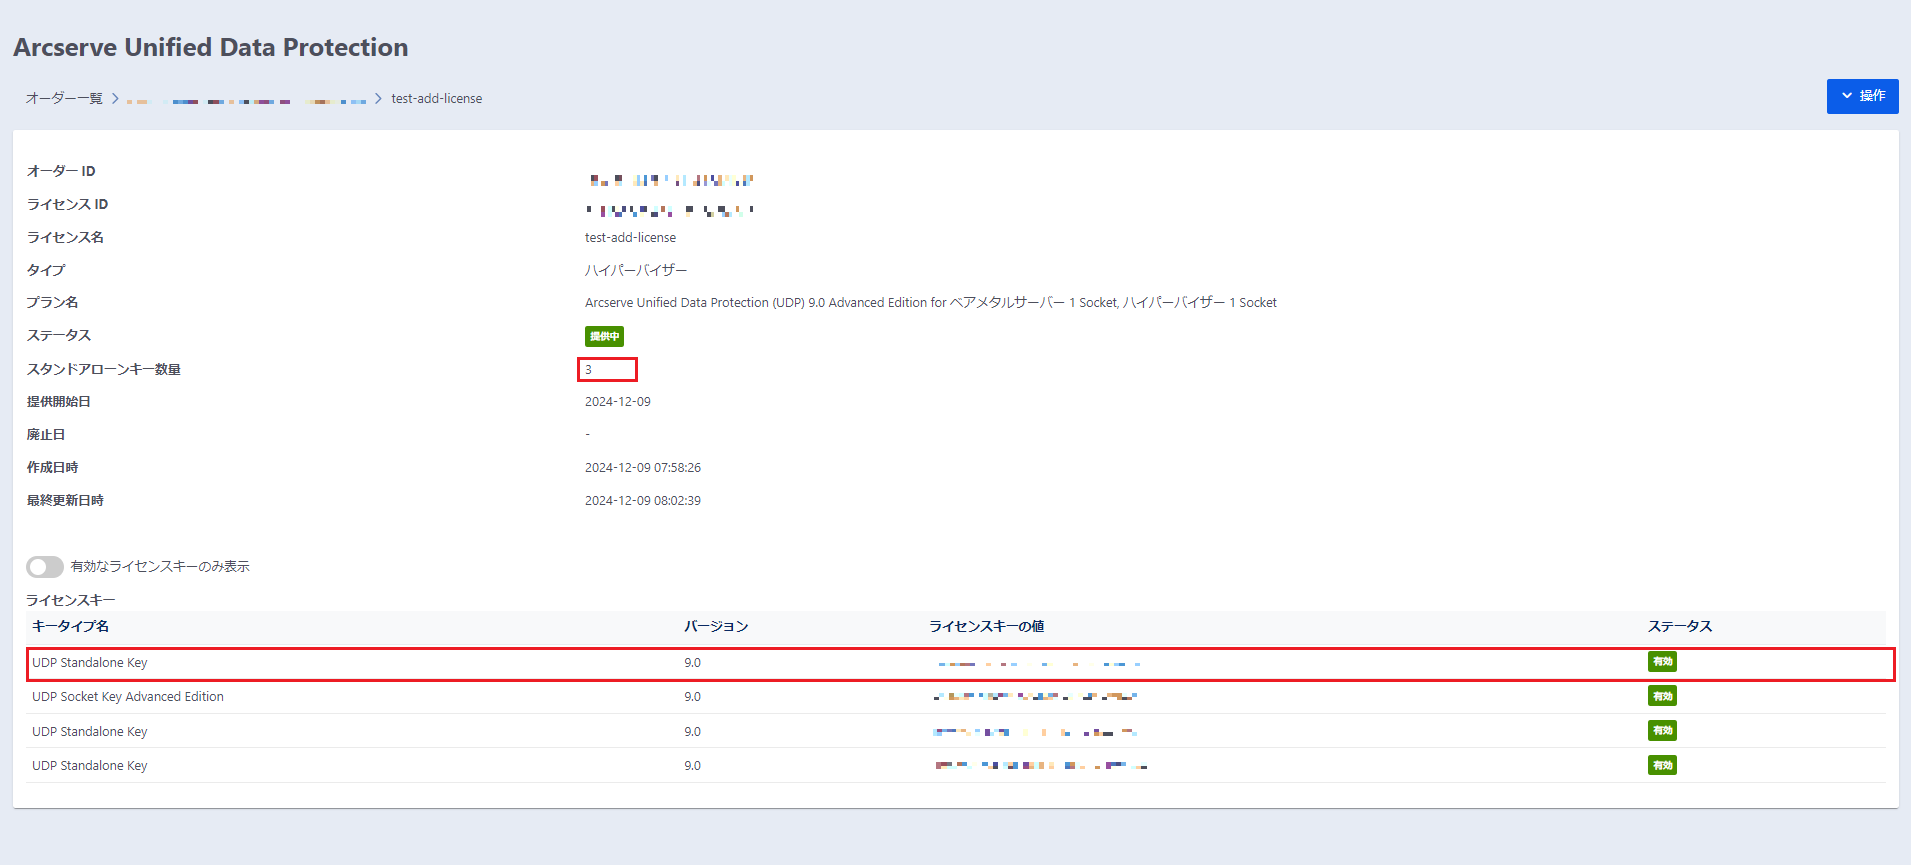This screenshot has width=1911, height=865.
Task: Select the ステータス label in the order details
Action: tap(59, 335)
